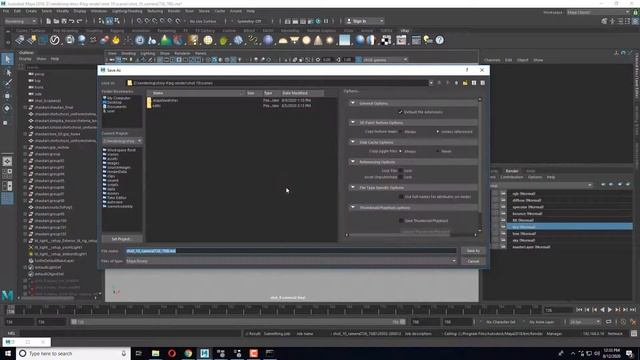640x360 pixels.
Task: Collapse the General Options section
Action: [x=353, y=103]
